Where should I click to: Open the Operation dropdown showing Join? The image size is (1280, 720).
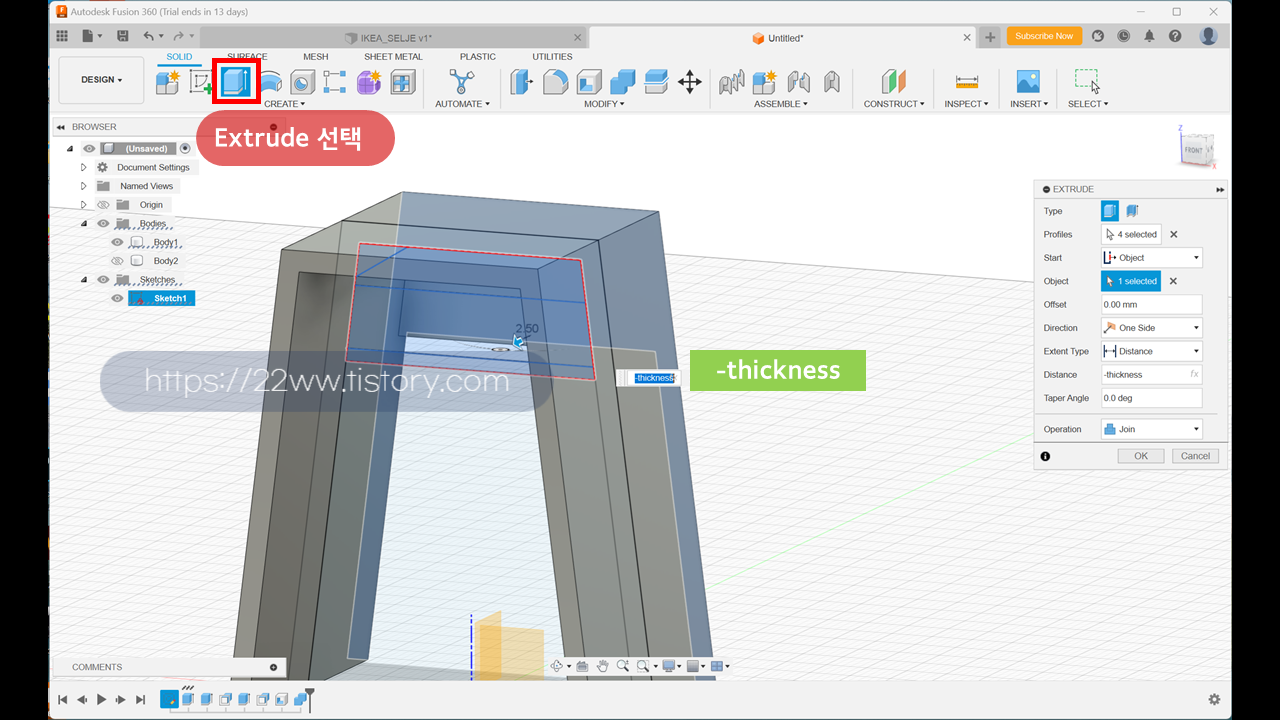1152,429
